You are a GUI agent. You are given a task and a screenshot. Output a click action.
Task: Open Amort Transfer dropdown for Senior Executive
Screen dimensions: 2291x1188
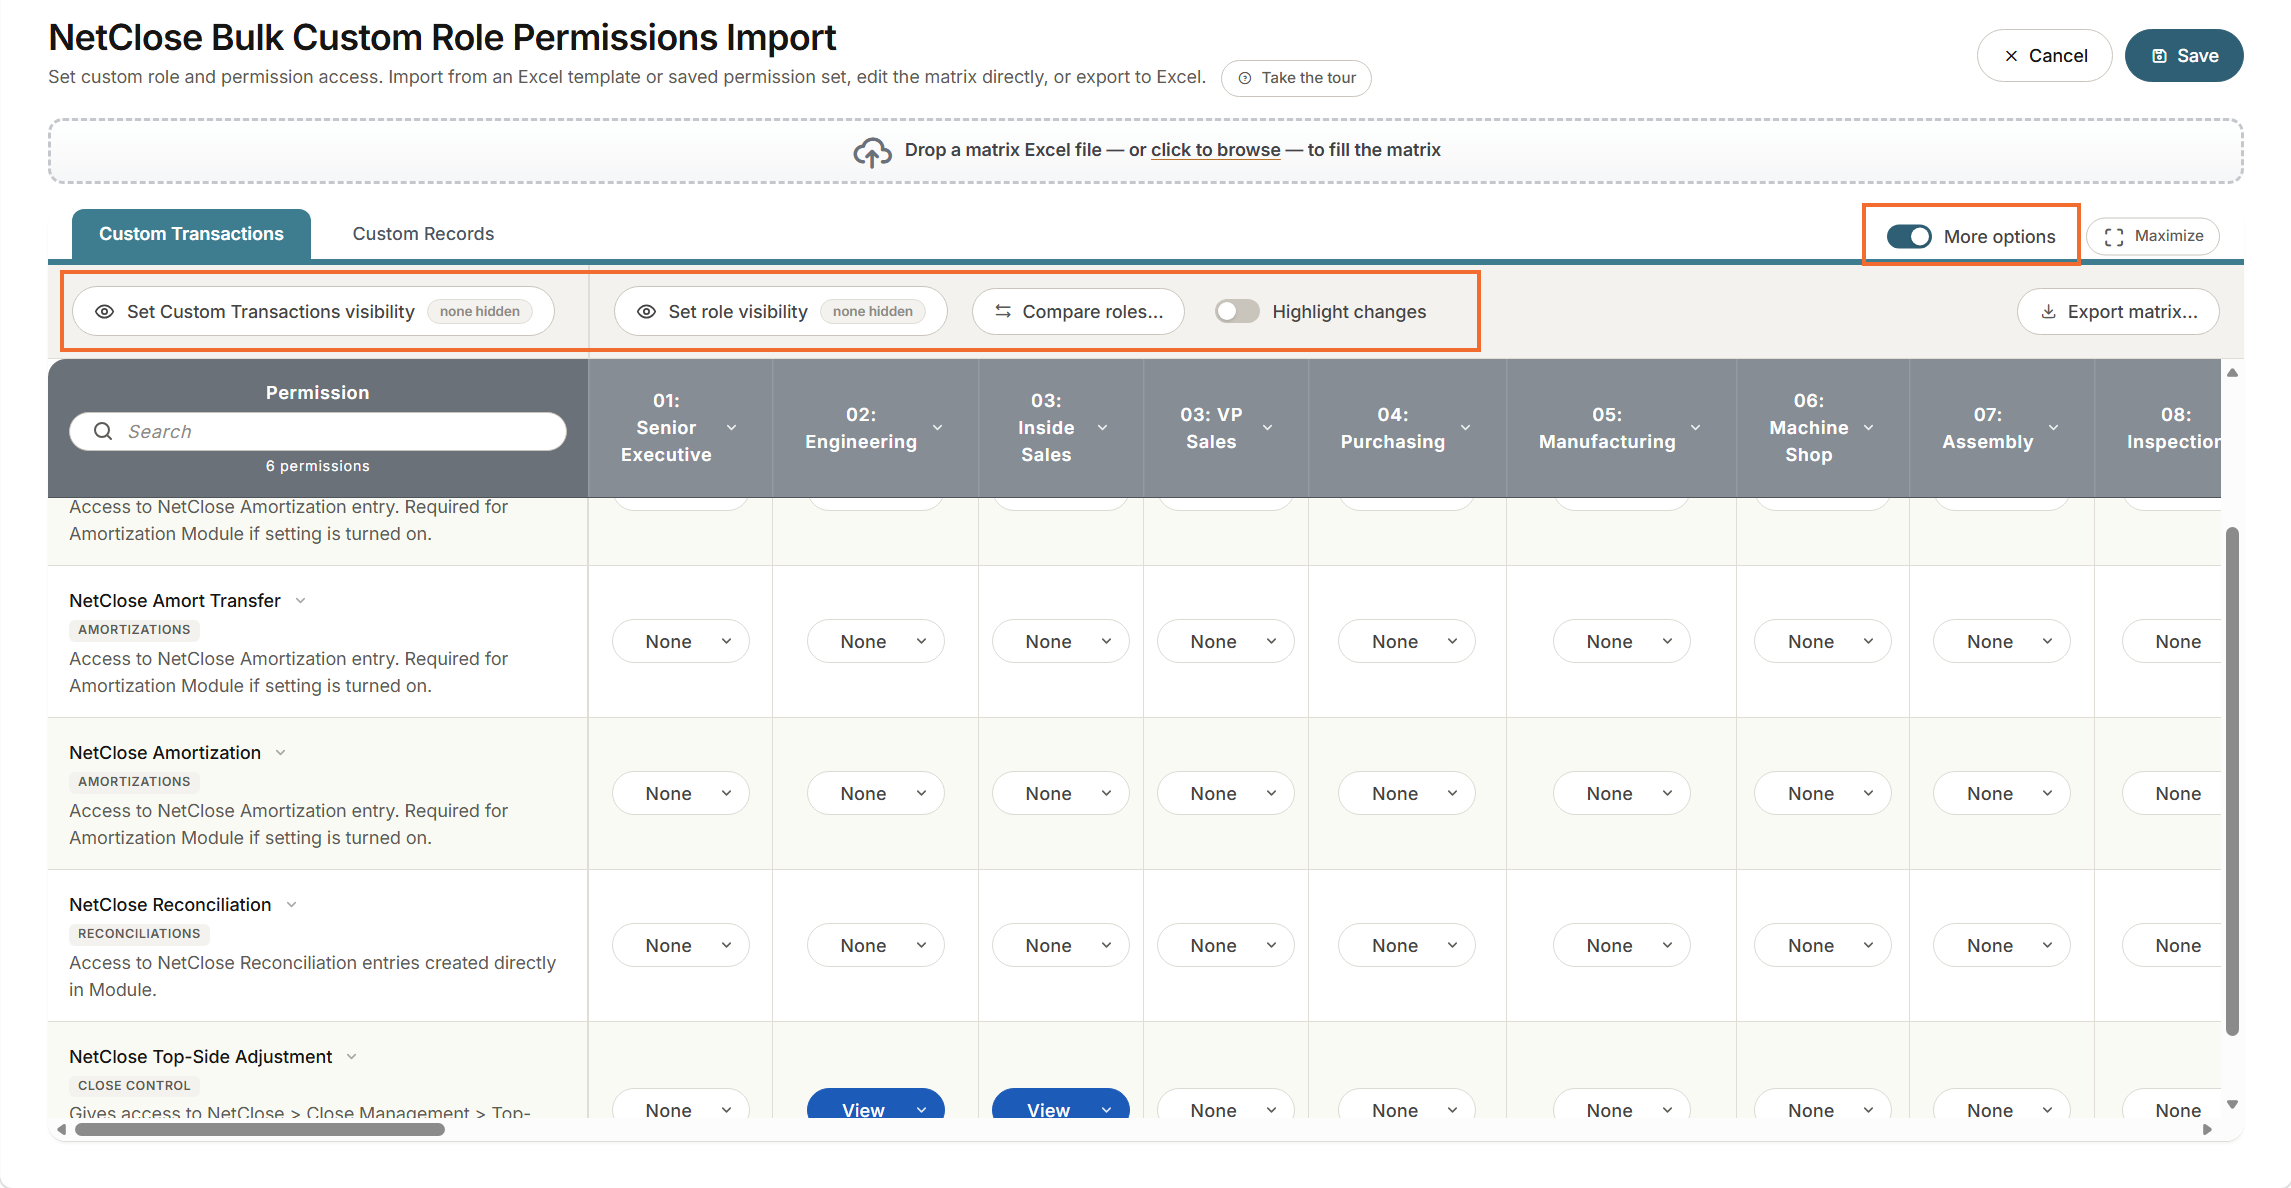click(x=681, y=642)
